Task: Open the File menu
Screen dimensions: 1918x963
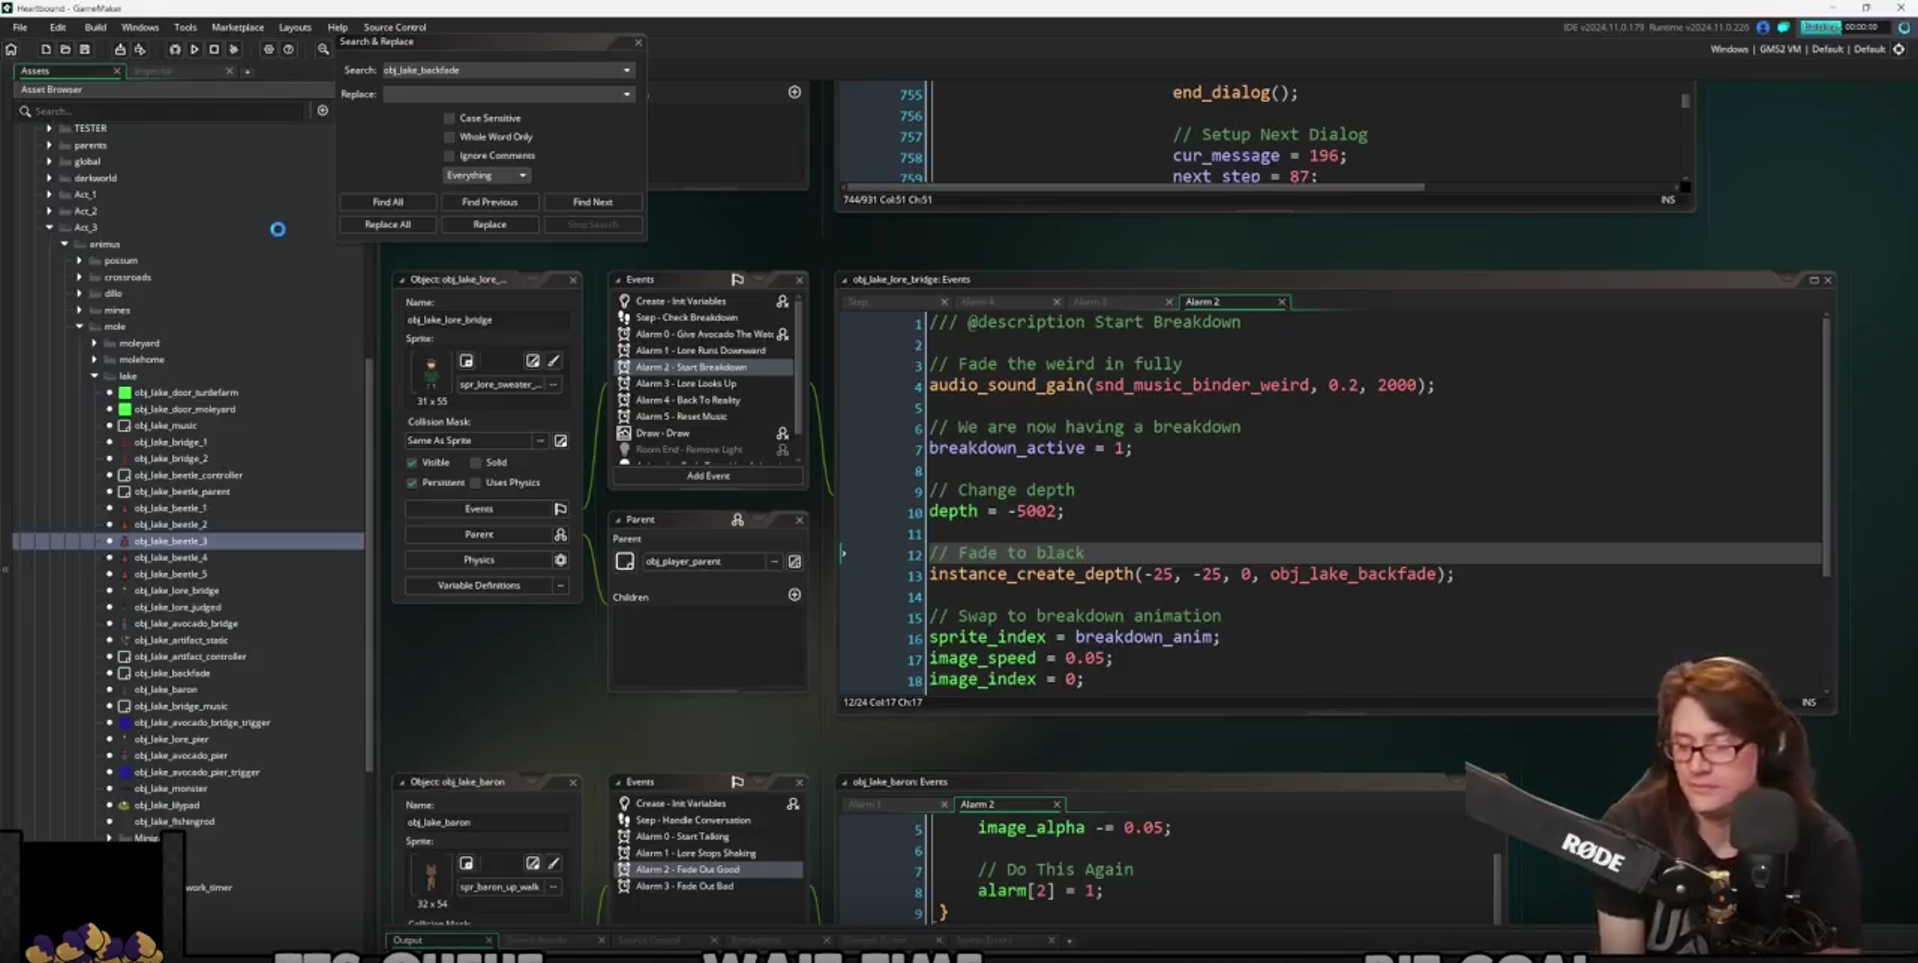Action: pos(20,28)
